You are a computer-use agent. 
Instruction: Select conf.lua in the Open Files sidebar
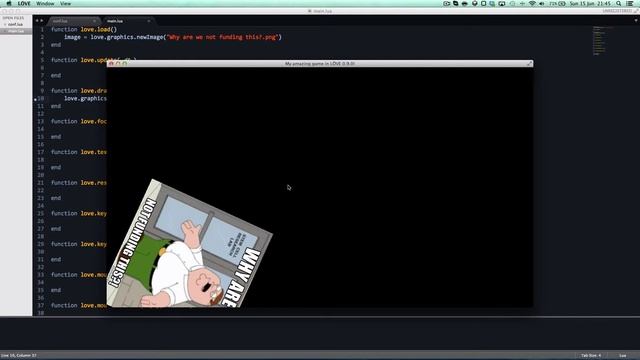tap(16, 24)
